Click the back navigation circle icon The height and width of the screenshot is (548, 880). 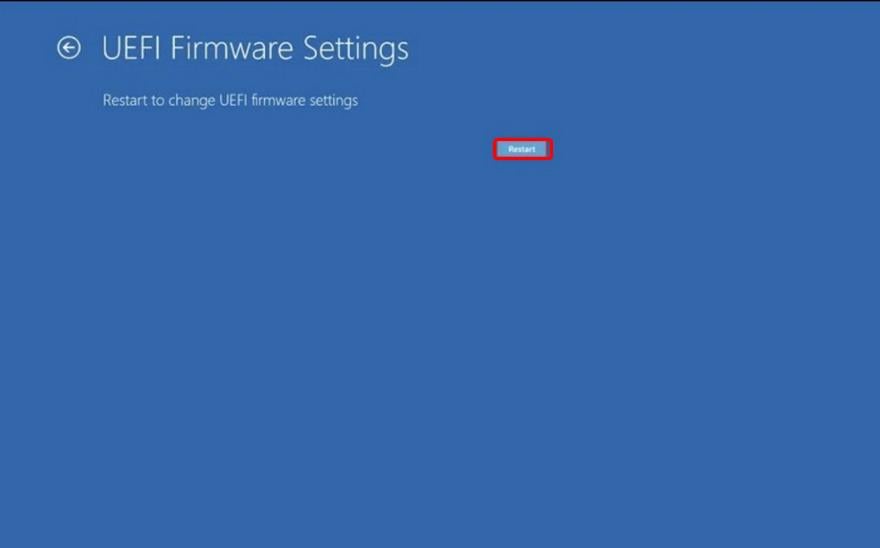(x=69, y=48)
